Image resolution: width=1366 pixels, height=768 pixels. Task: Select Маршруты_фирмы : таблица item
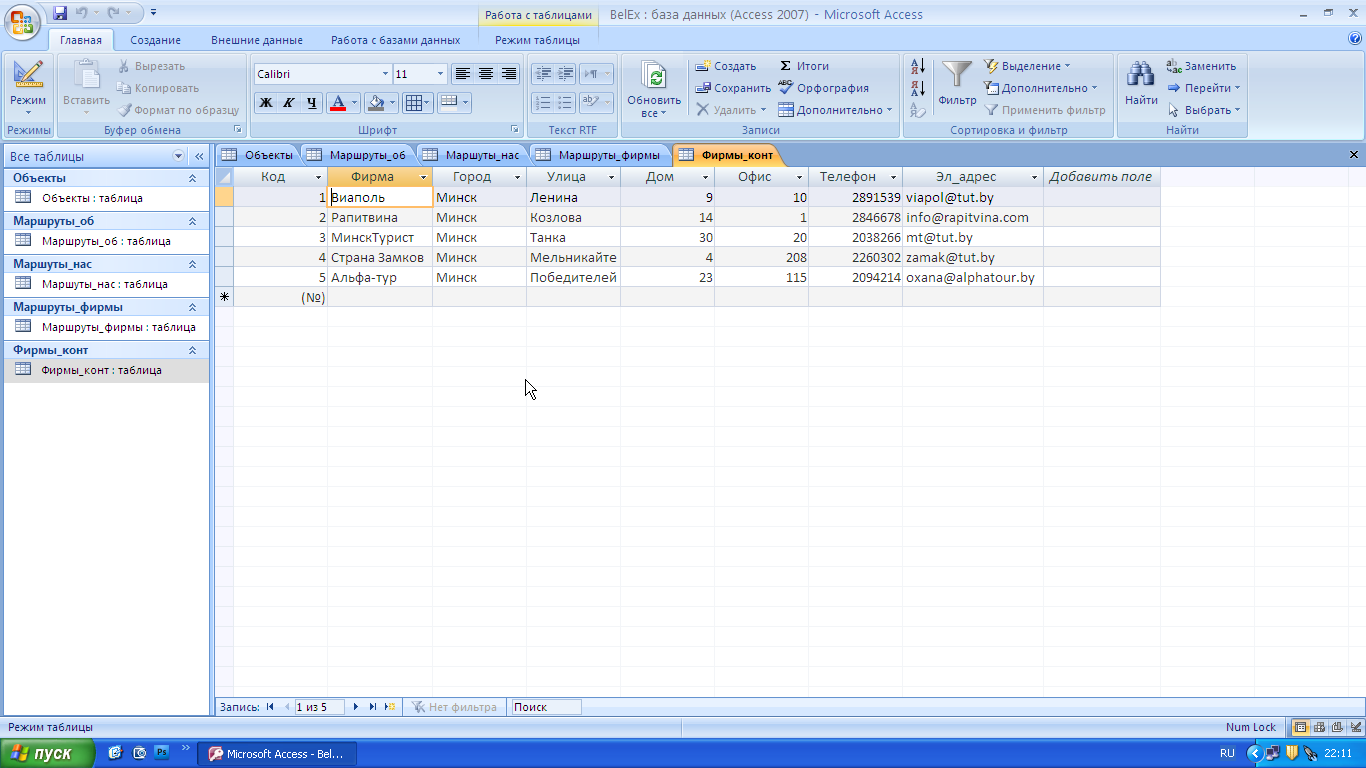point(105,327)
